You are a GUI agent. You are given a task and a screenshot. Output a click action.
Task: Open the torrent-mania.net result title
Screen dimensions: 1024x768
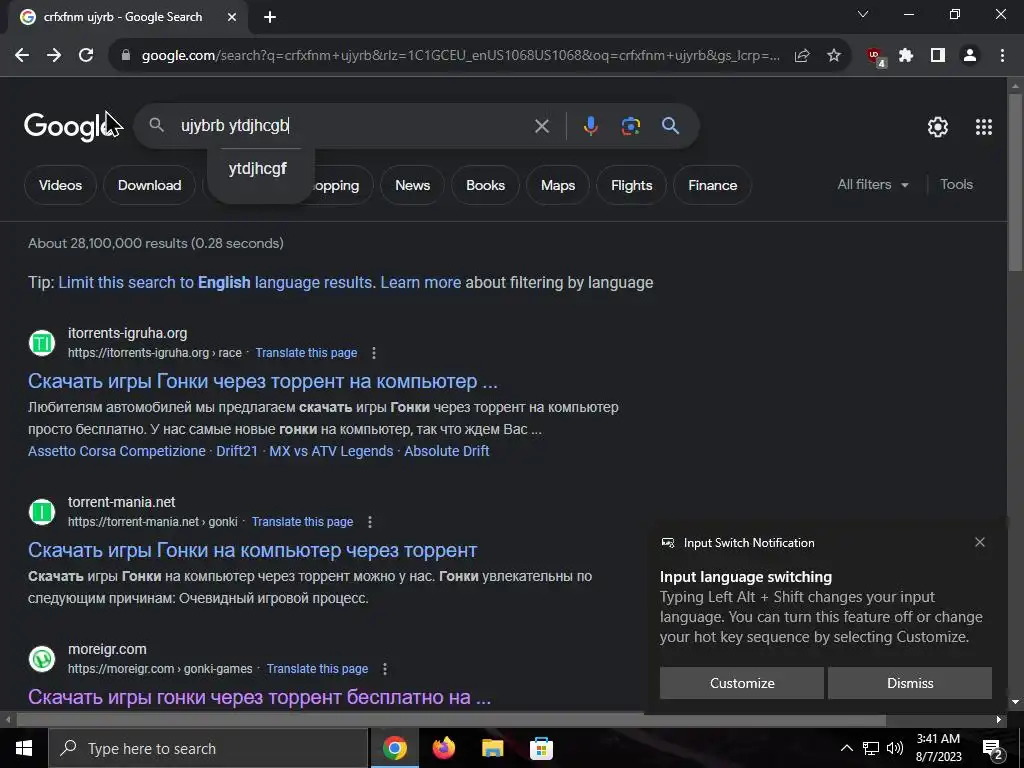(253, 551)
